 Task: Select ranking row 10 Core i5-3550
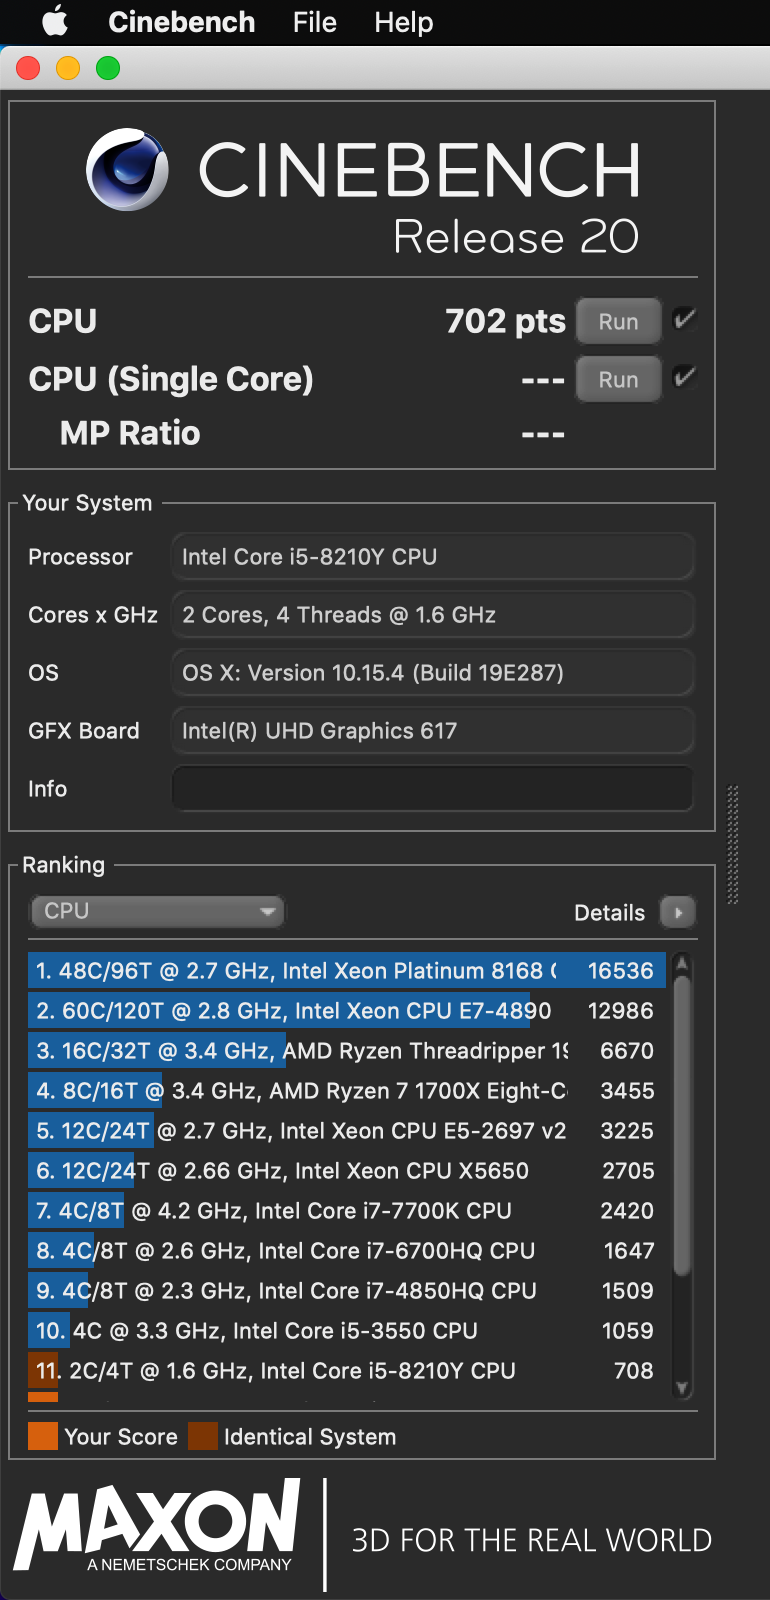click(346, 1331)
